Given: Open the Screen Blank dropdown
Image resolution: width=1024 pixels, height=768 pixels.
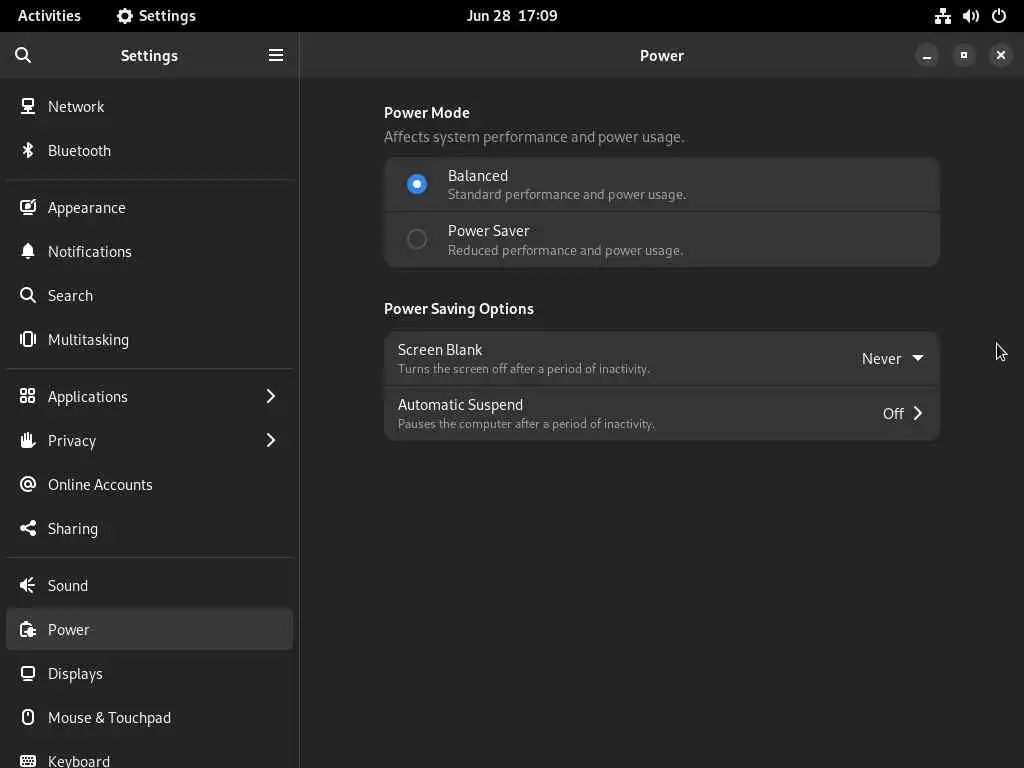Looking at the screenshot, I should (892, 359).
